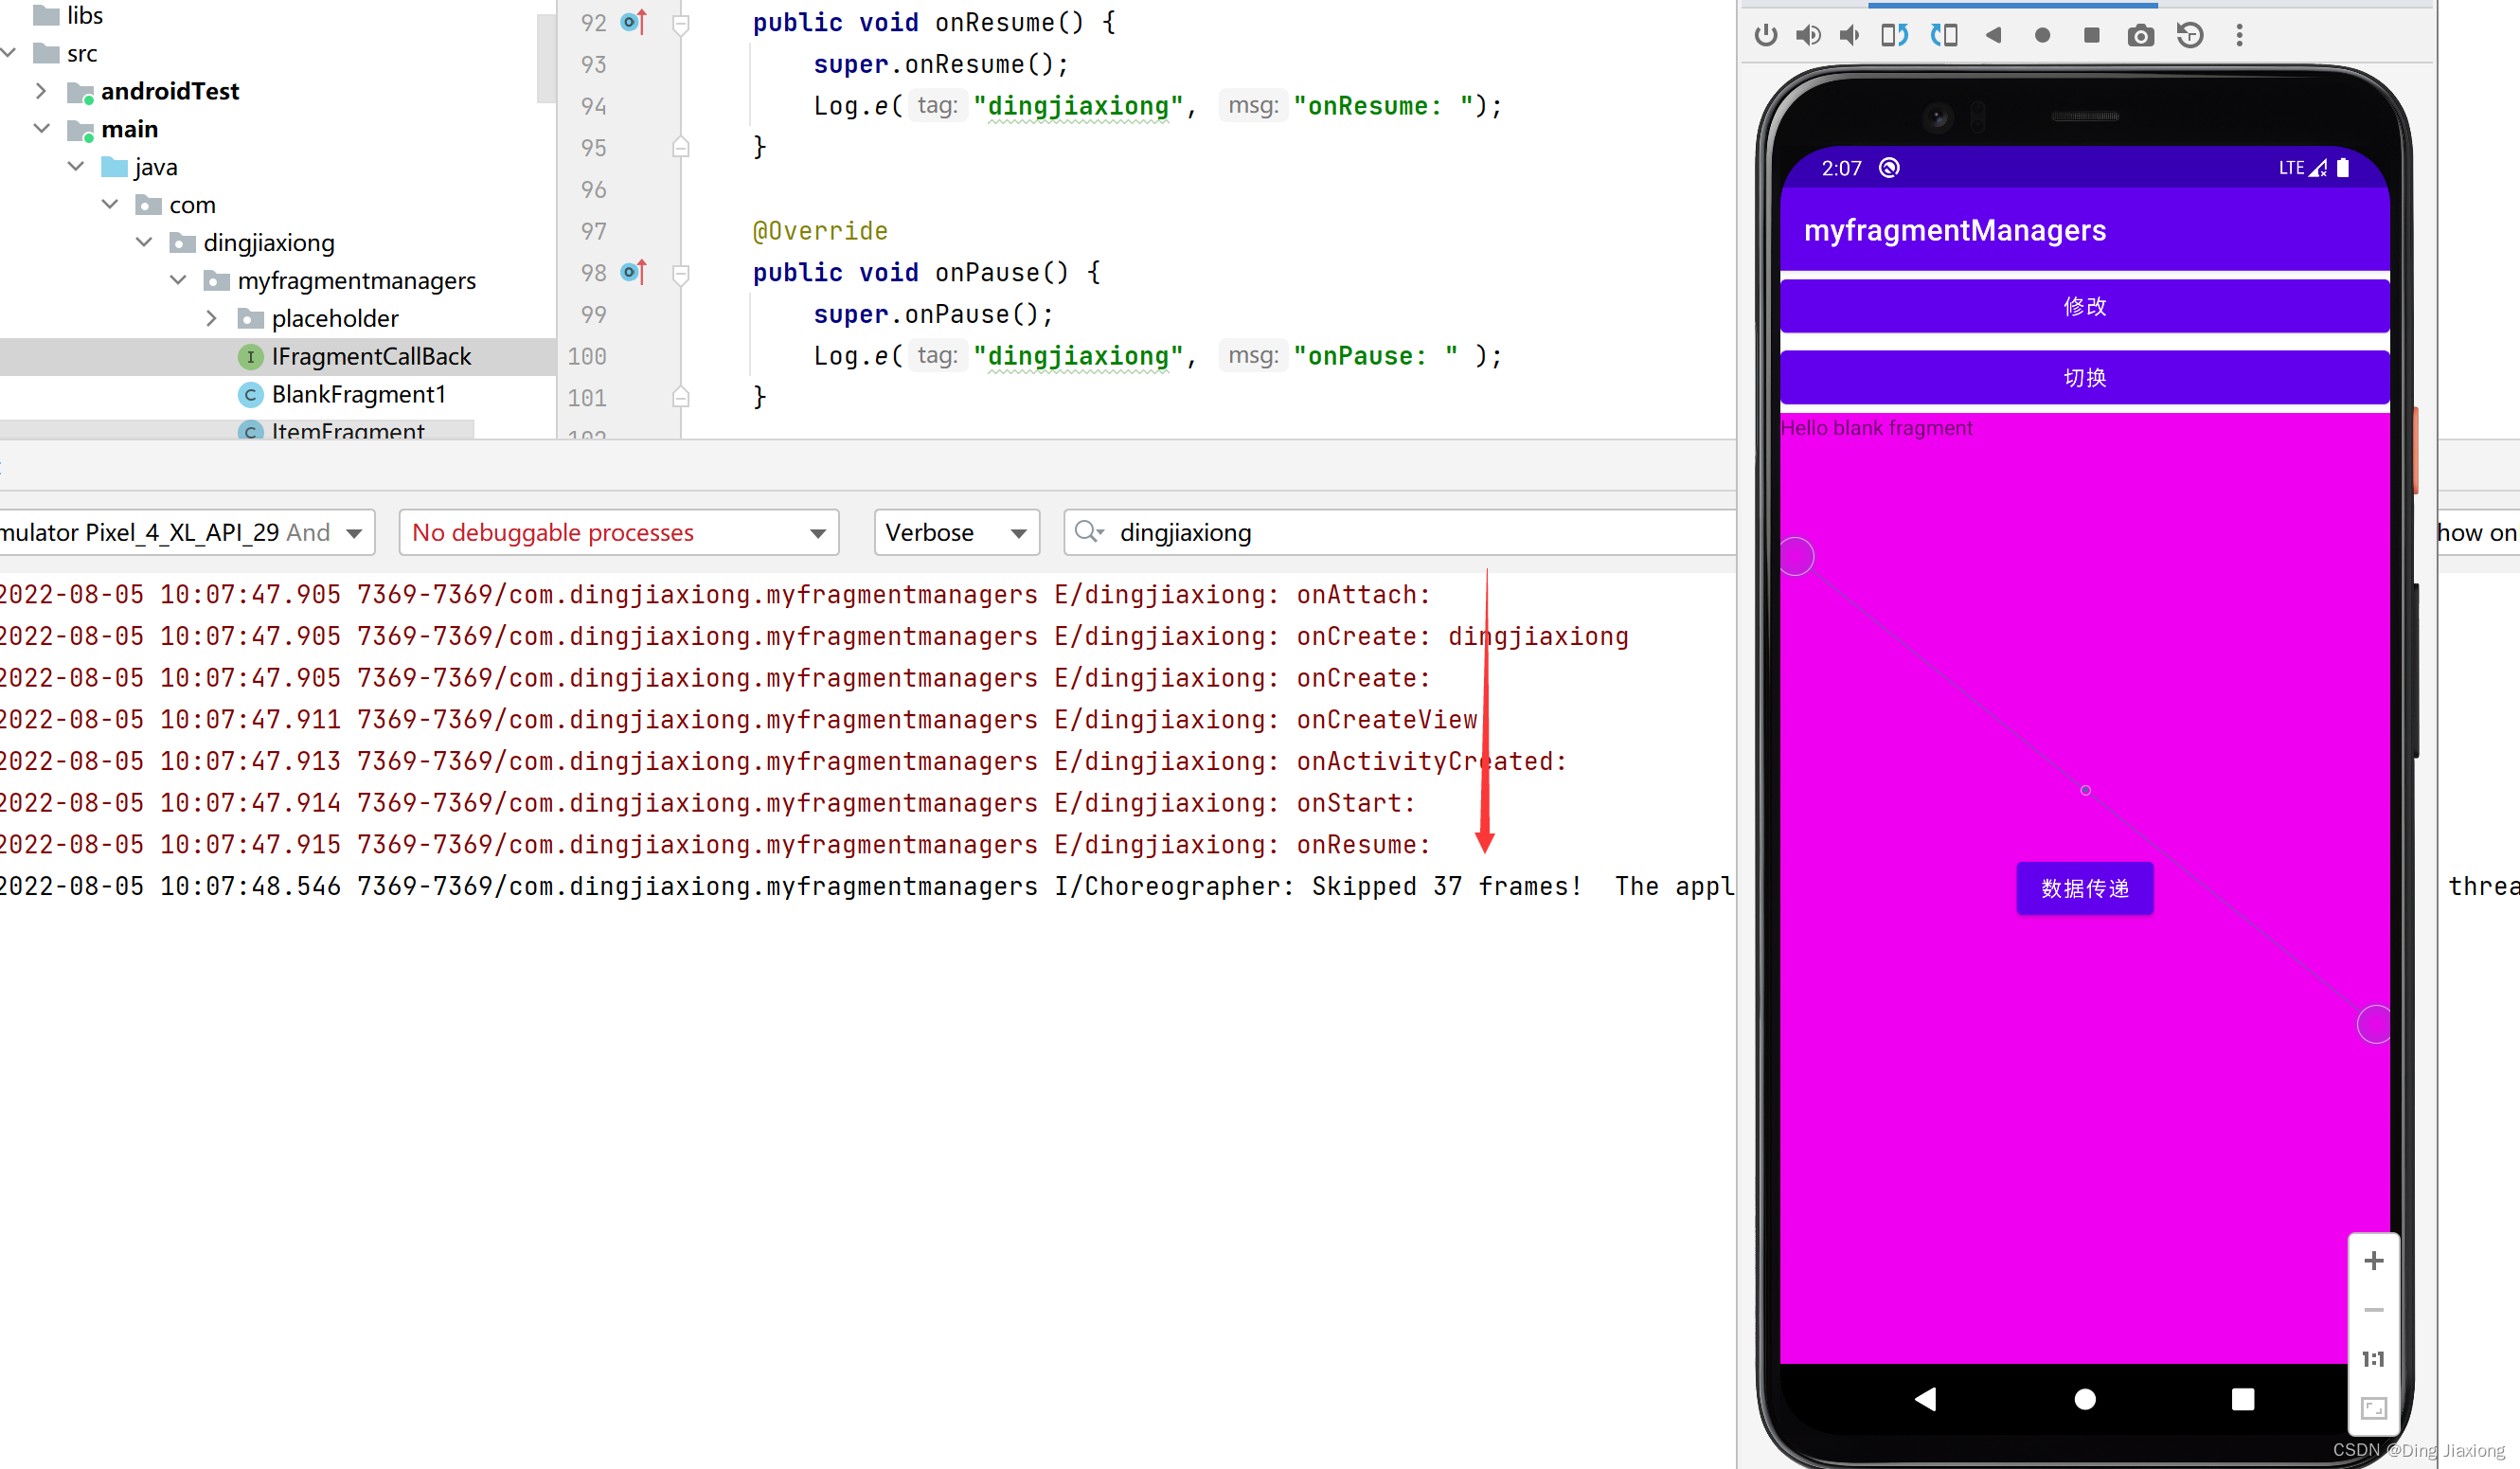
Task: Rotate emulator right icon
Action: [1944, 35]
